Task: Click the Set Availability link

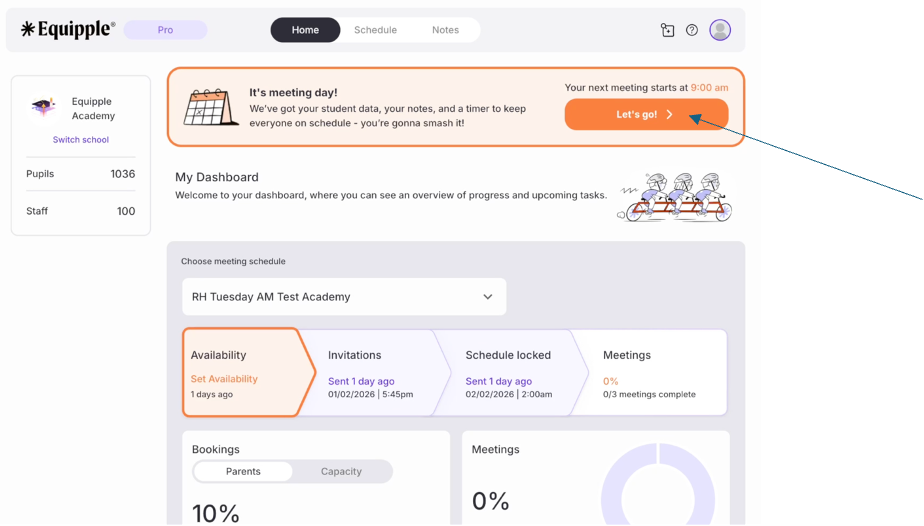Action: [224, 379]
